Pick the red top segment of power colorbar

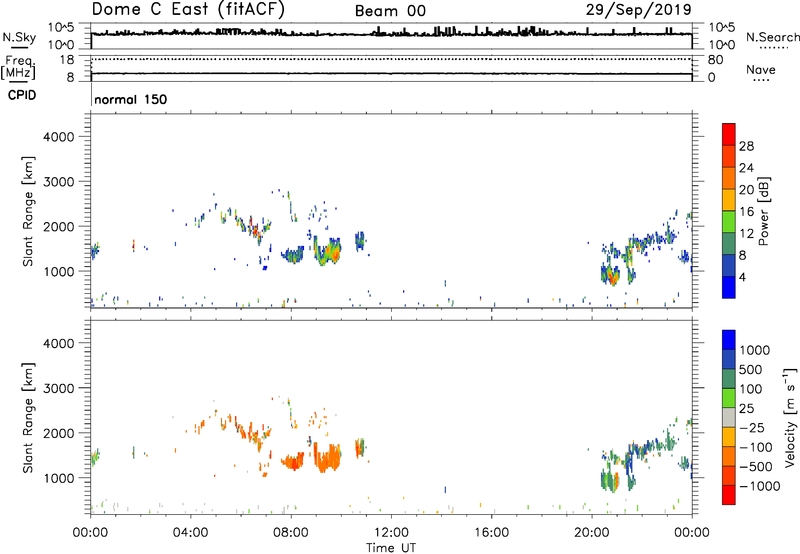(x=729, y=135)
